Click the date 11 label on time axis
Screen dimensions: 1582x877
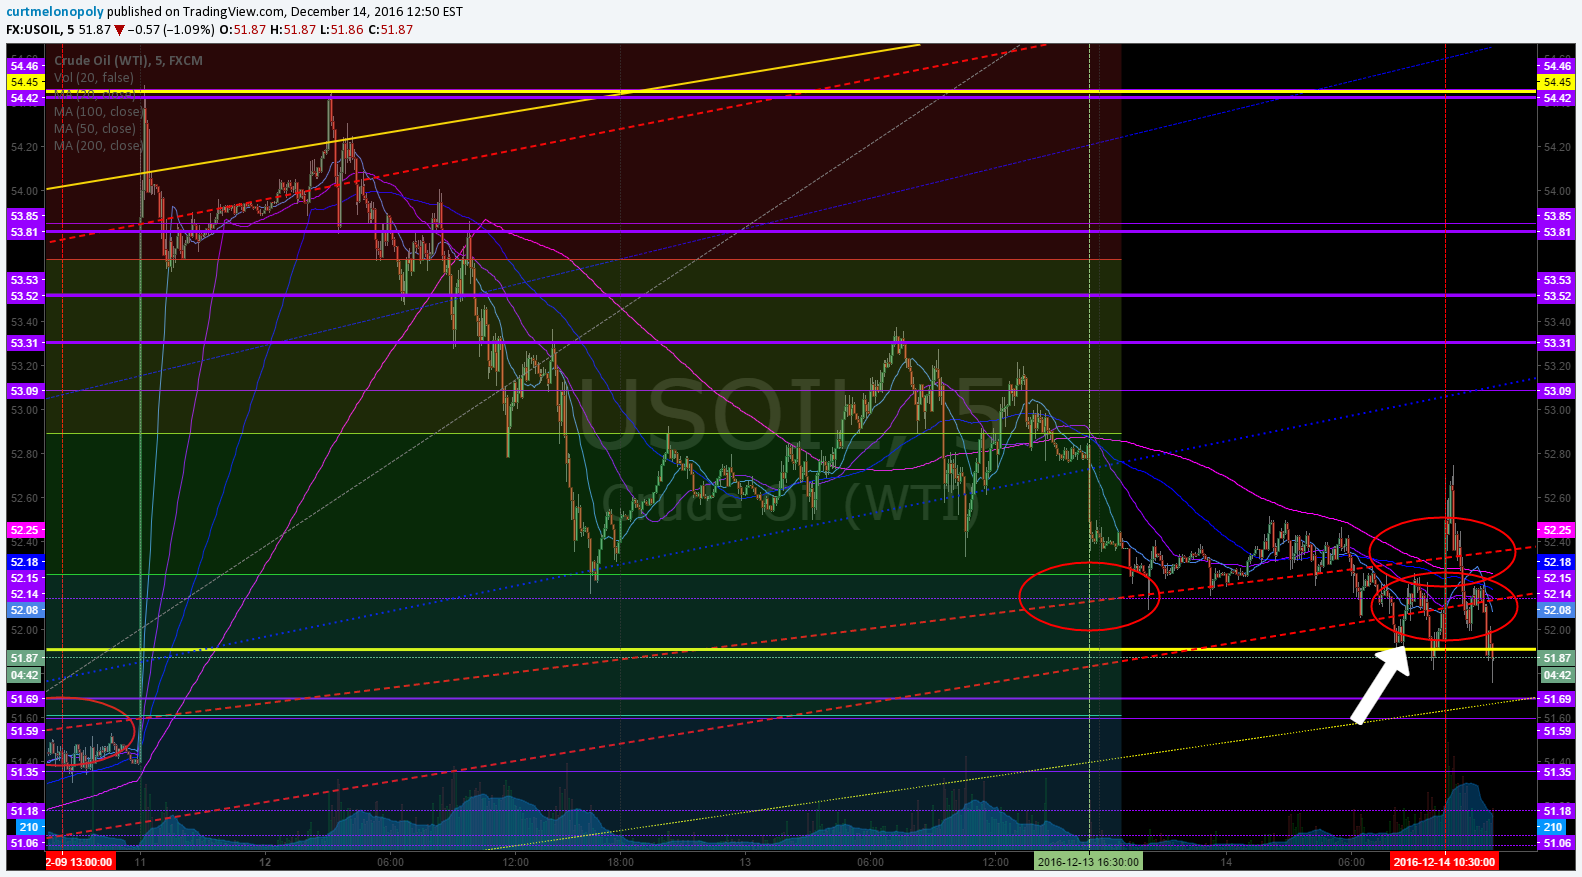coord(140,862)
